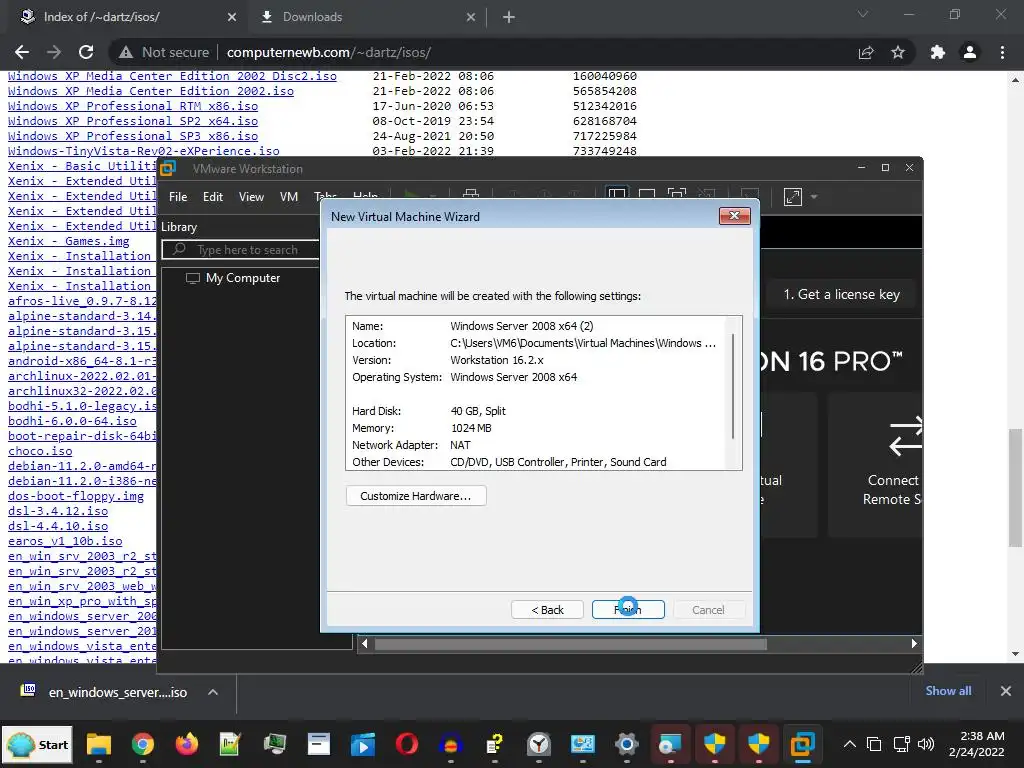Image resolution: width=1024 pixels, height=768 pixels.
Task: Open the dsl-4.4.10.iso link
Action: pos(58,526)
